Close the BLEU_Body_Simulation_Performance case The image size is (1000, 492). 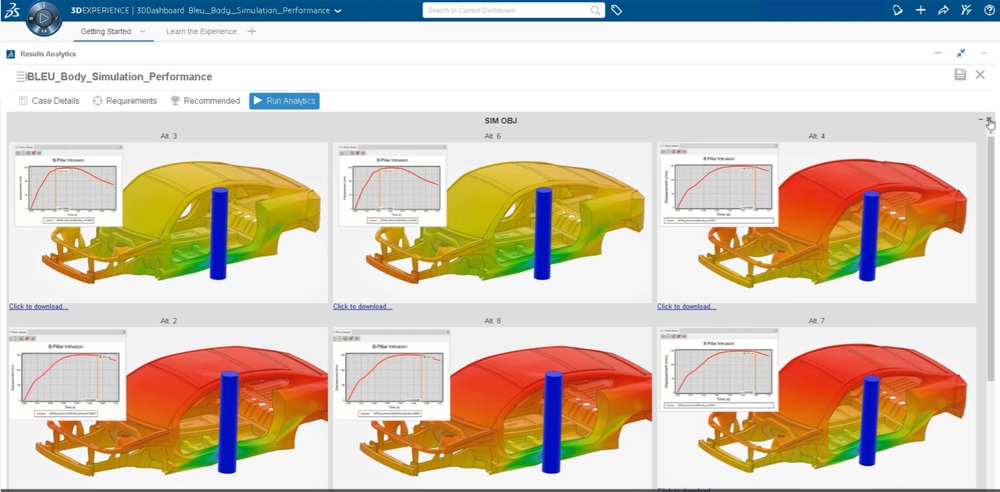(x=981, y=75)
